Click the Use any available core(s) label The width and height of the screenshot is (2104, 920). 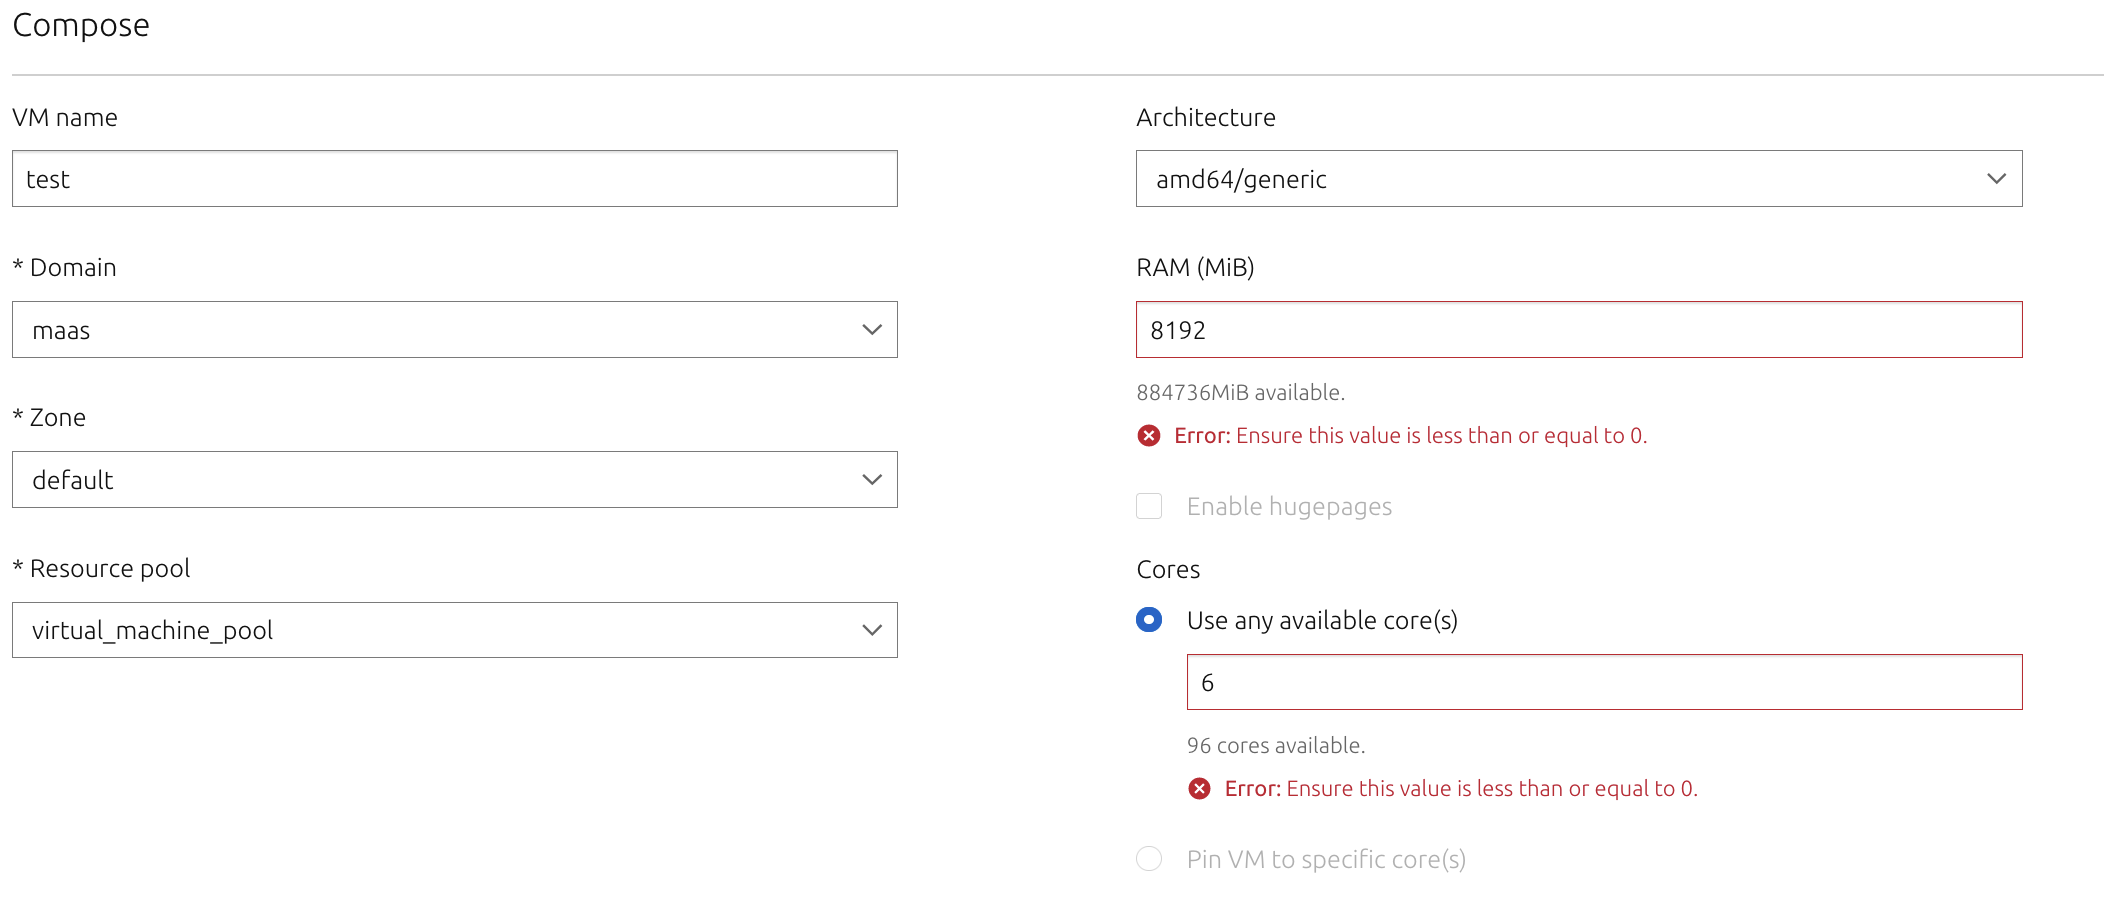click(1322, 621)
